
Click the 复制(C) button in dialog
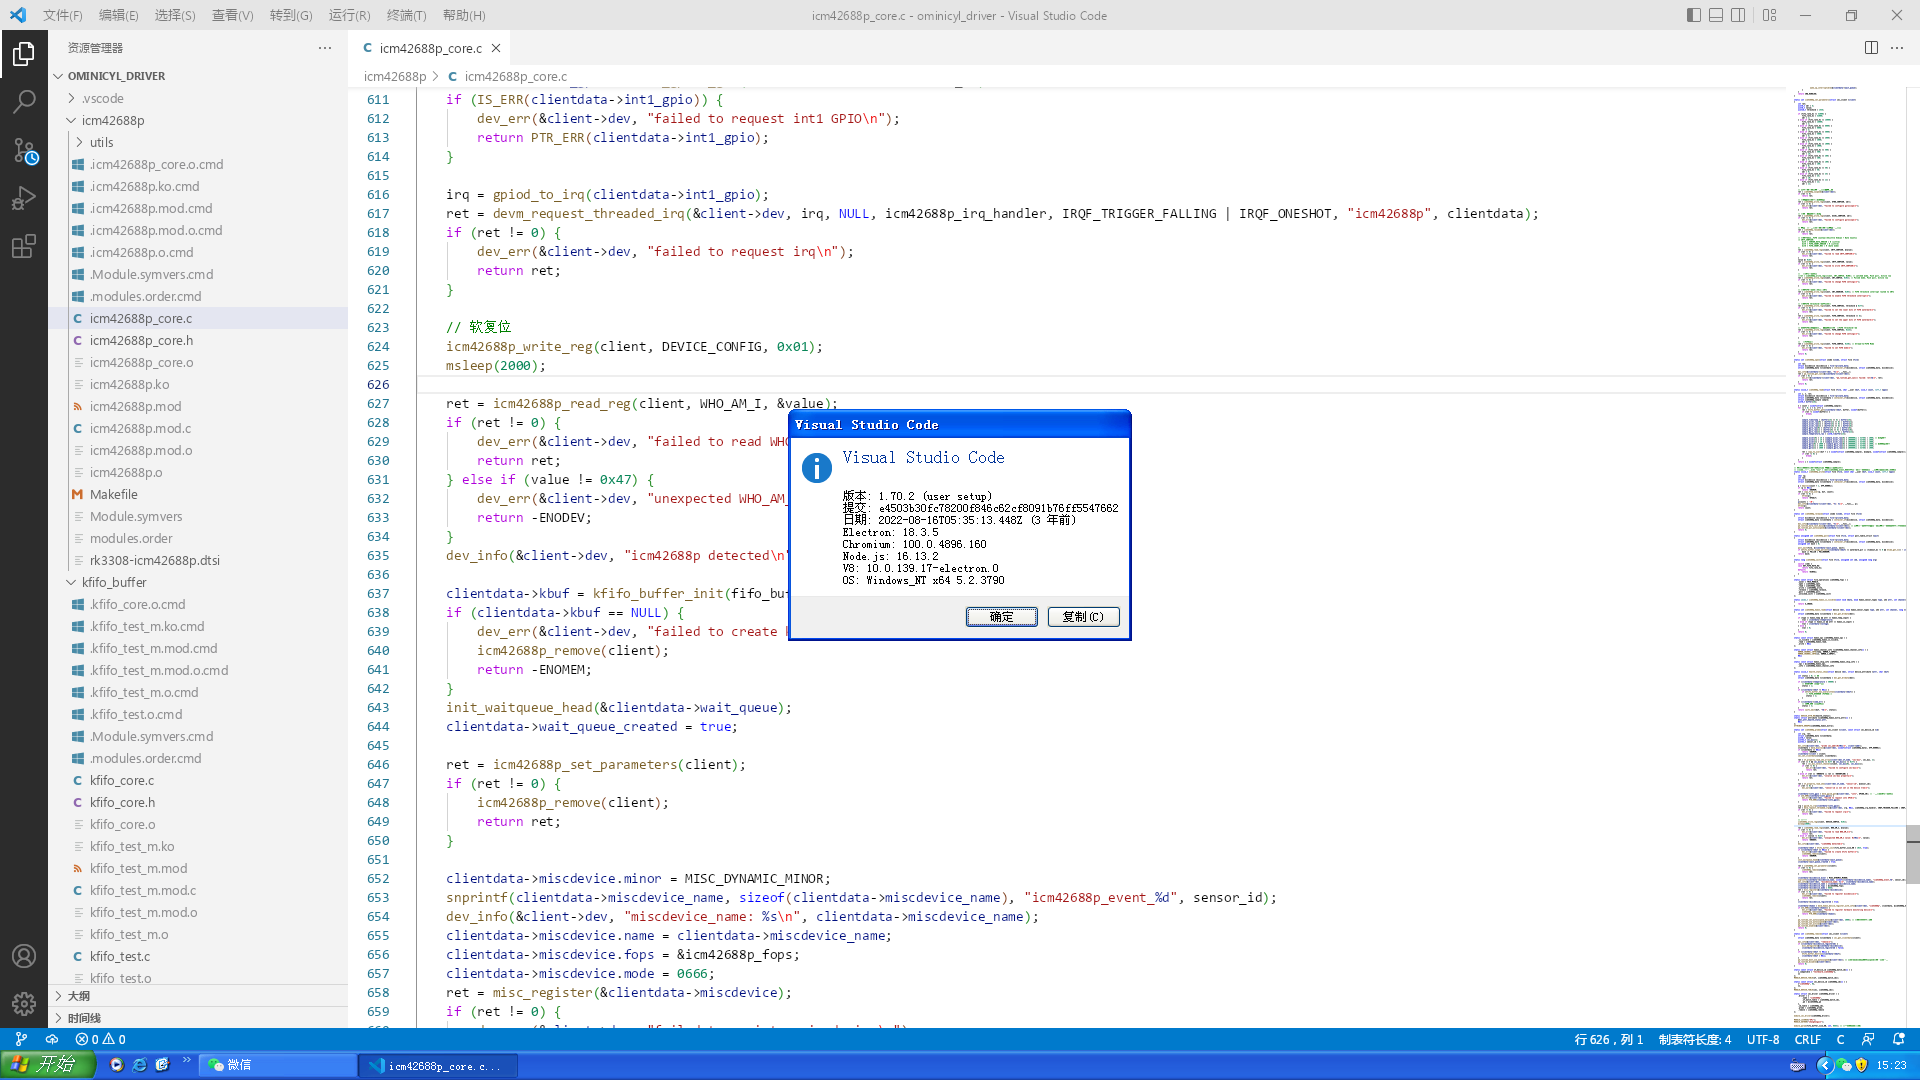point(1083,617)
